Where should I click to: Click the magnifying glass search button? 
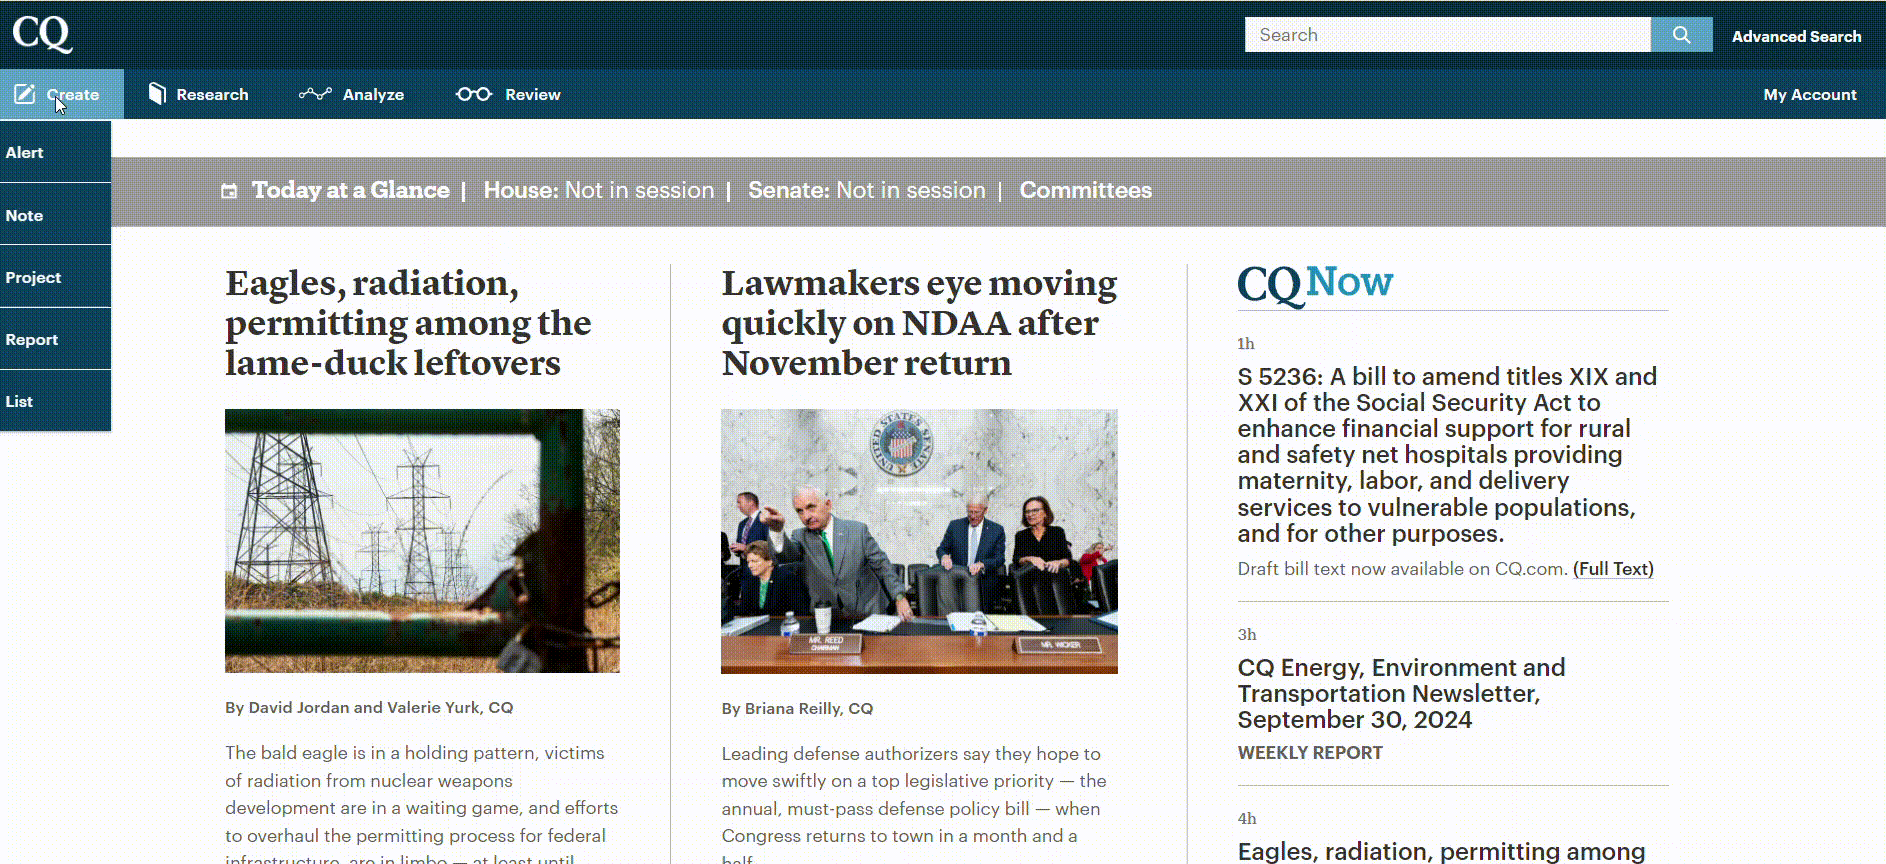1681,35
